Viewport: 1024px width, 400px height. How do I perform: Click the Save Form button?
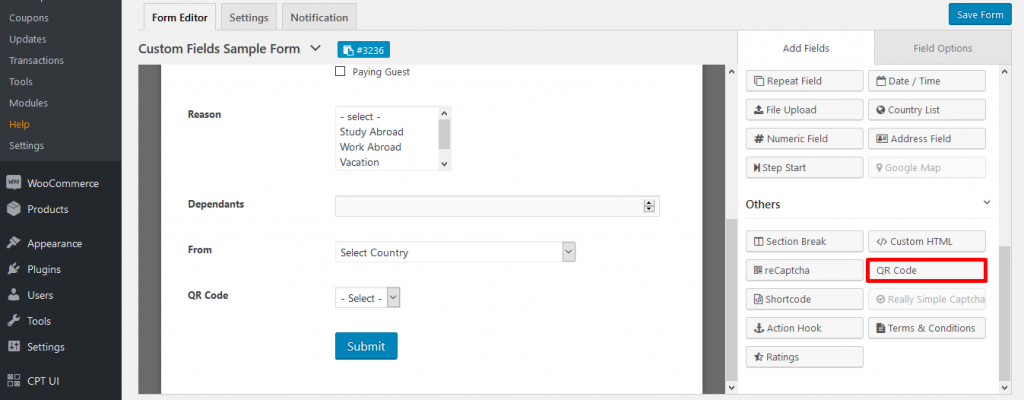pos(980,14)
